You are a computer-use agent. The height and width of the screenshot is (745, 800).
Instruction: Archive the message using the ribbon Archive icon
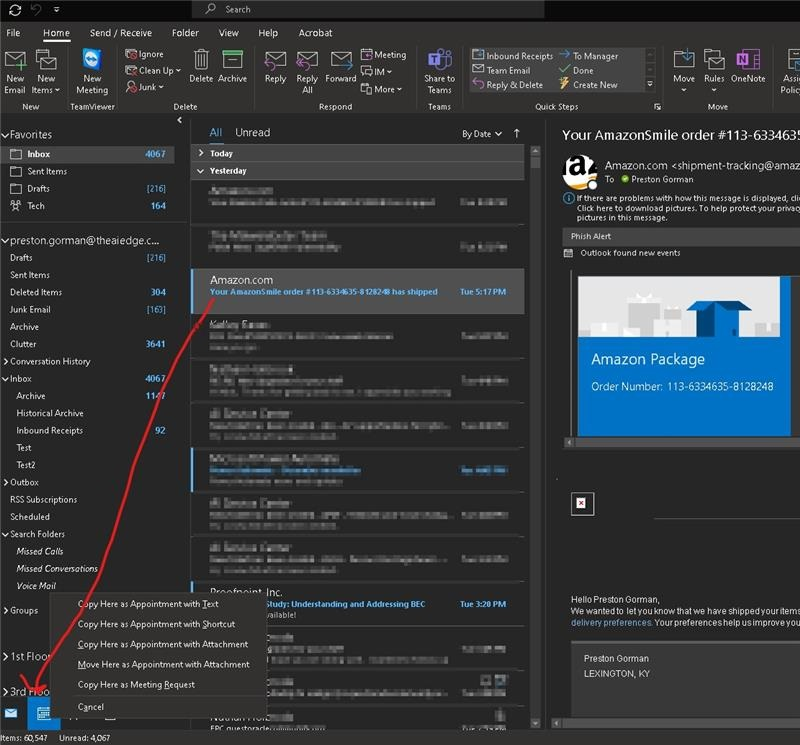(232, 62)
